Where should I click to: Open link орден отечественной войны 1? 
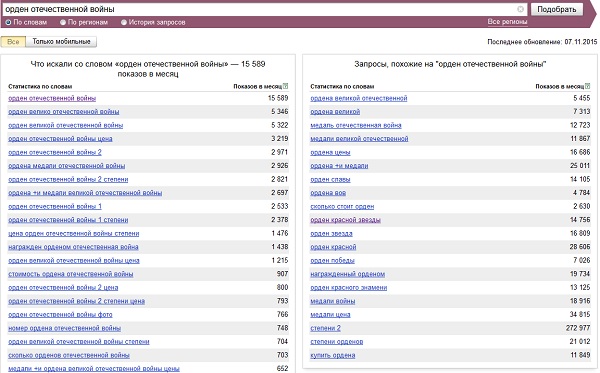[x=55, y=207]
